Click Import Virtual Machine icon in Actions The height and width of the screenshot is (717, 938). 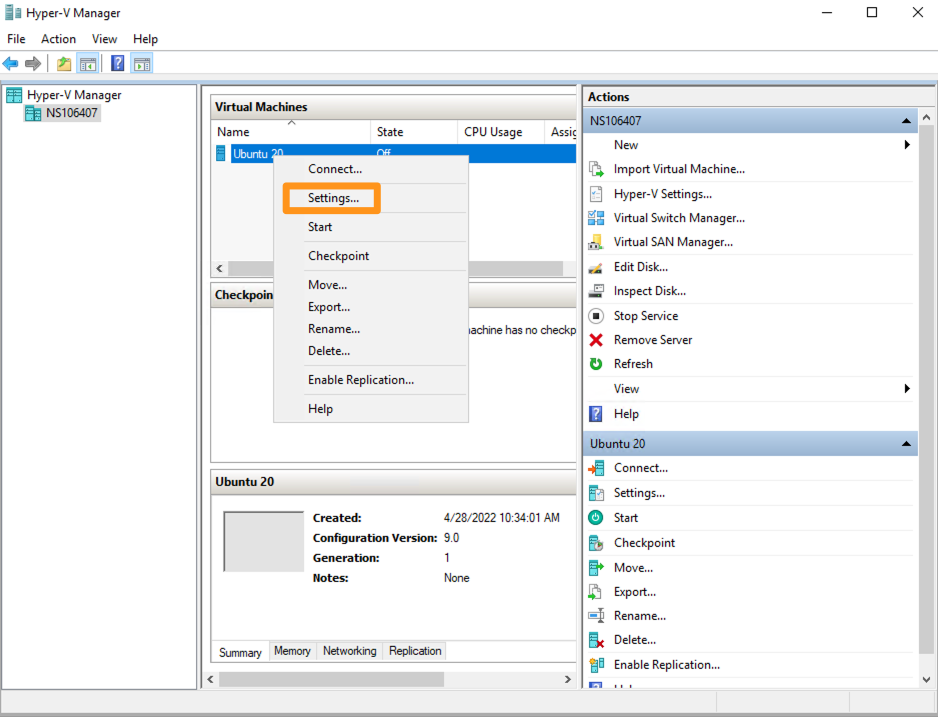[x=596, y=169]
